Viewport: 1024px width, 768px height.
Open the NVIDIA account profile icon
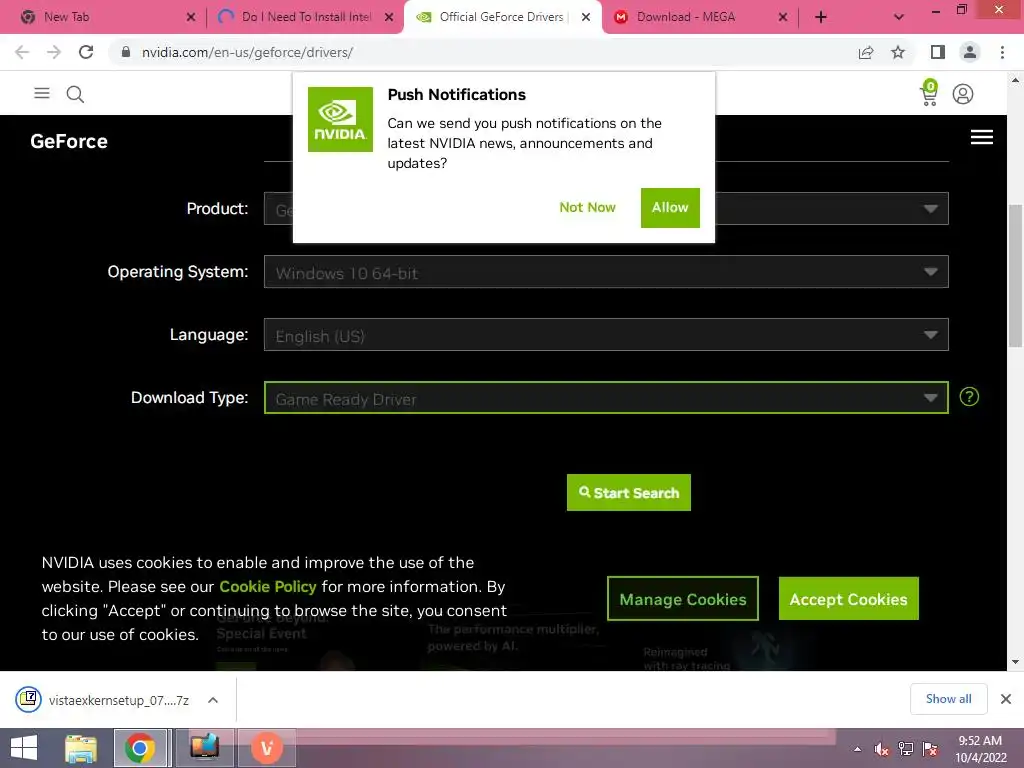point(963,94)
